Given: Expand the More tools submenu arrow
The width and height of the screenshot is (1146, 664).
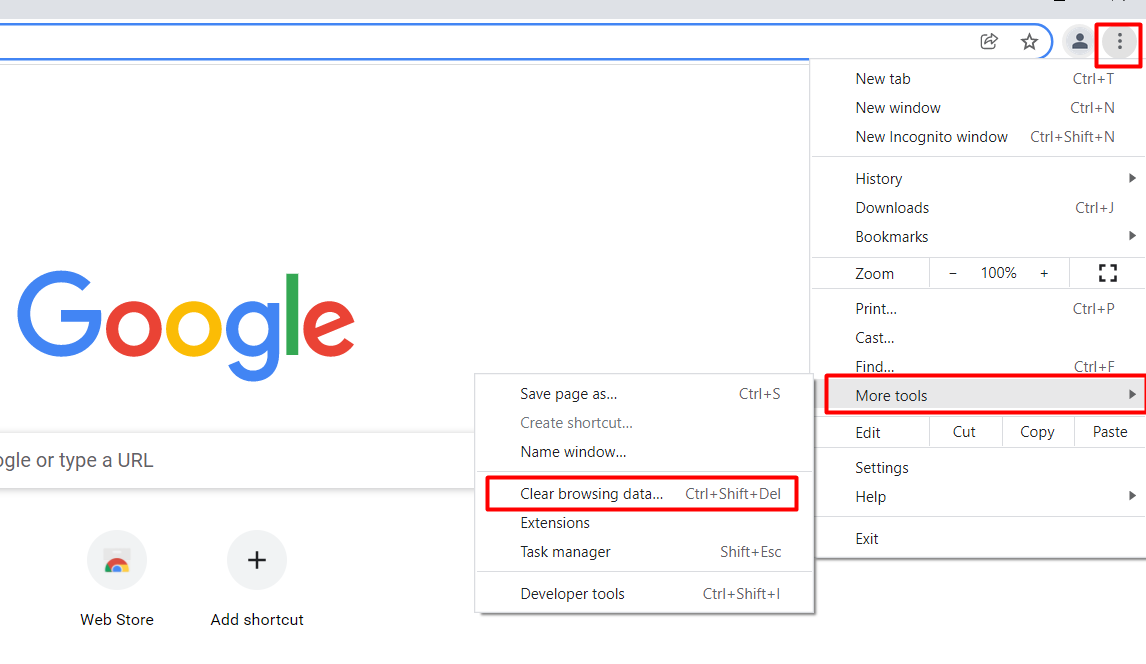Looking at the screenshot, I should [x=1131, y=394].
